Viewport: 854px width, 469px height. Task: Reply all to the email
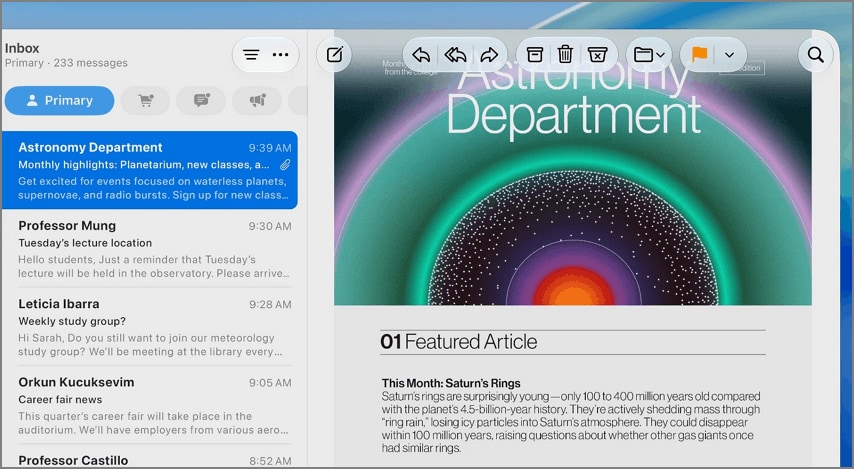455,55
